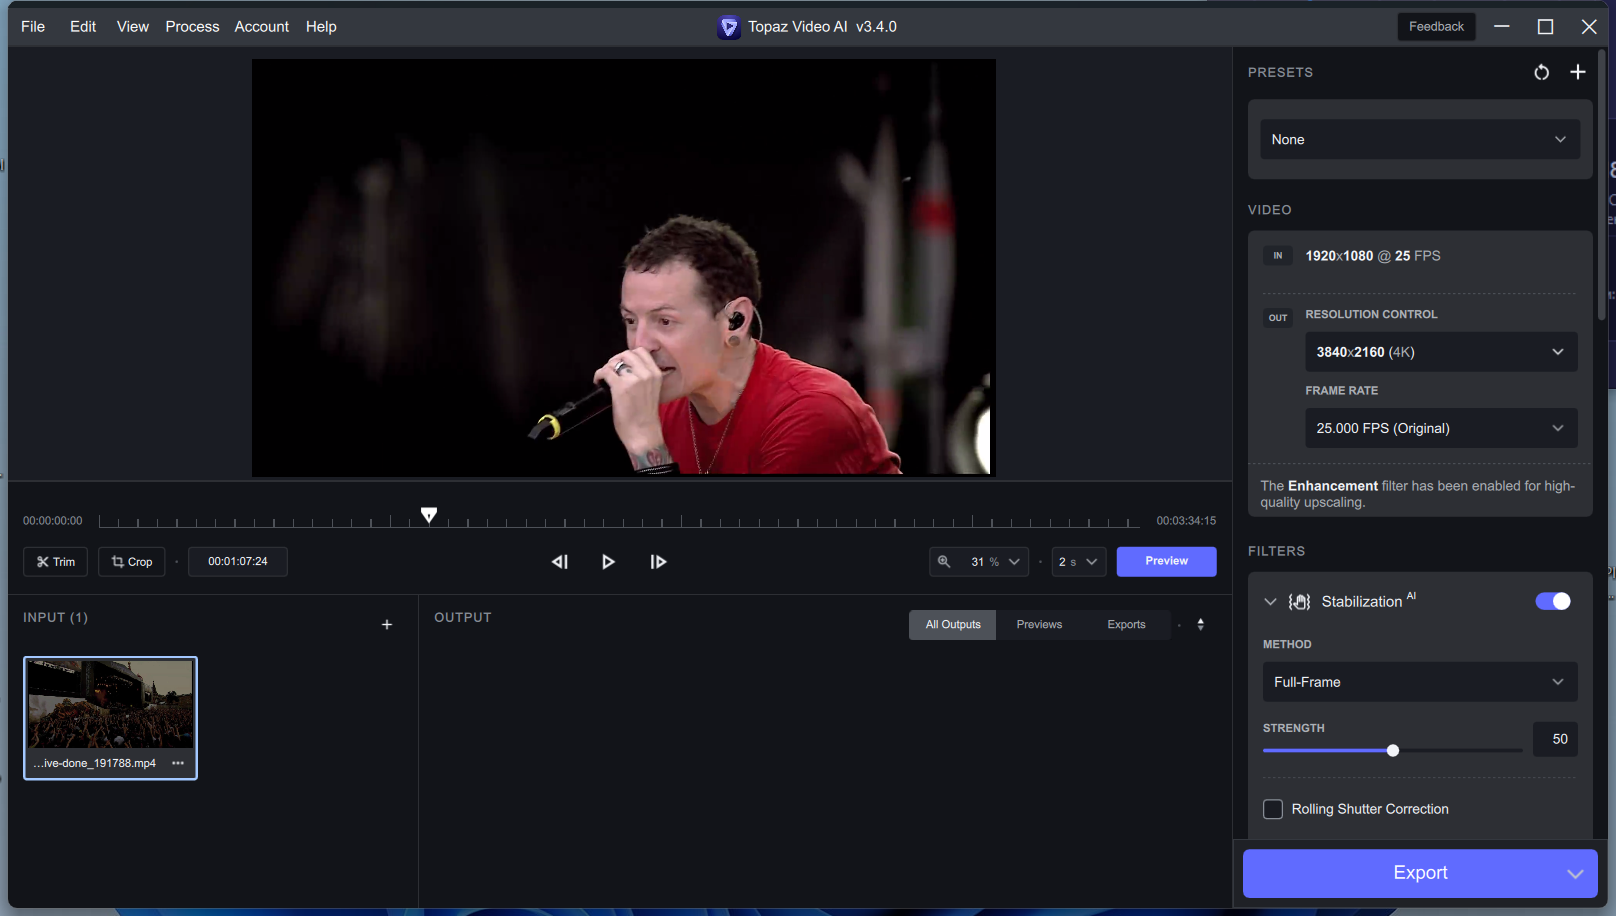Screen dimensions: 1616x916
Task: Select the ive-done_191788.mp4 input thumbnail
Action: pyautogui.click(x=110, y=705)
